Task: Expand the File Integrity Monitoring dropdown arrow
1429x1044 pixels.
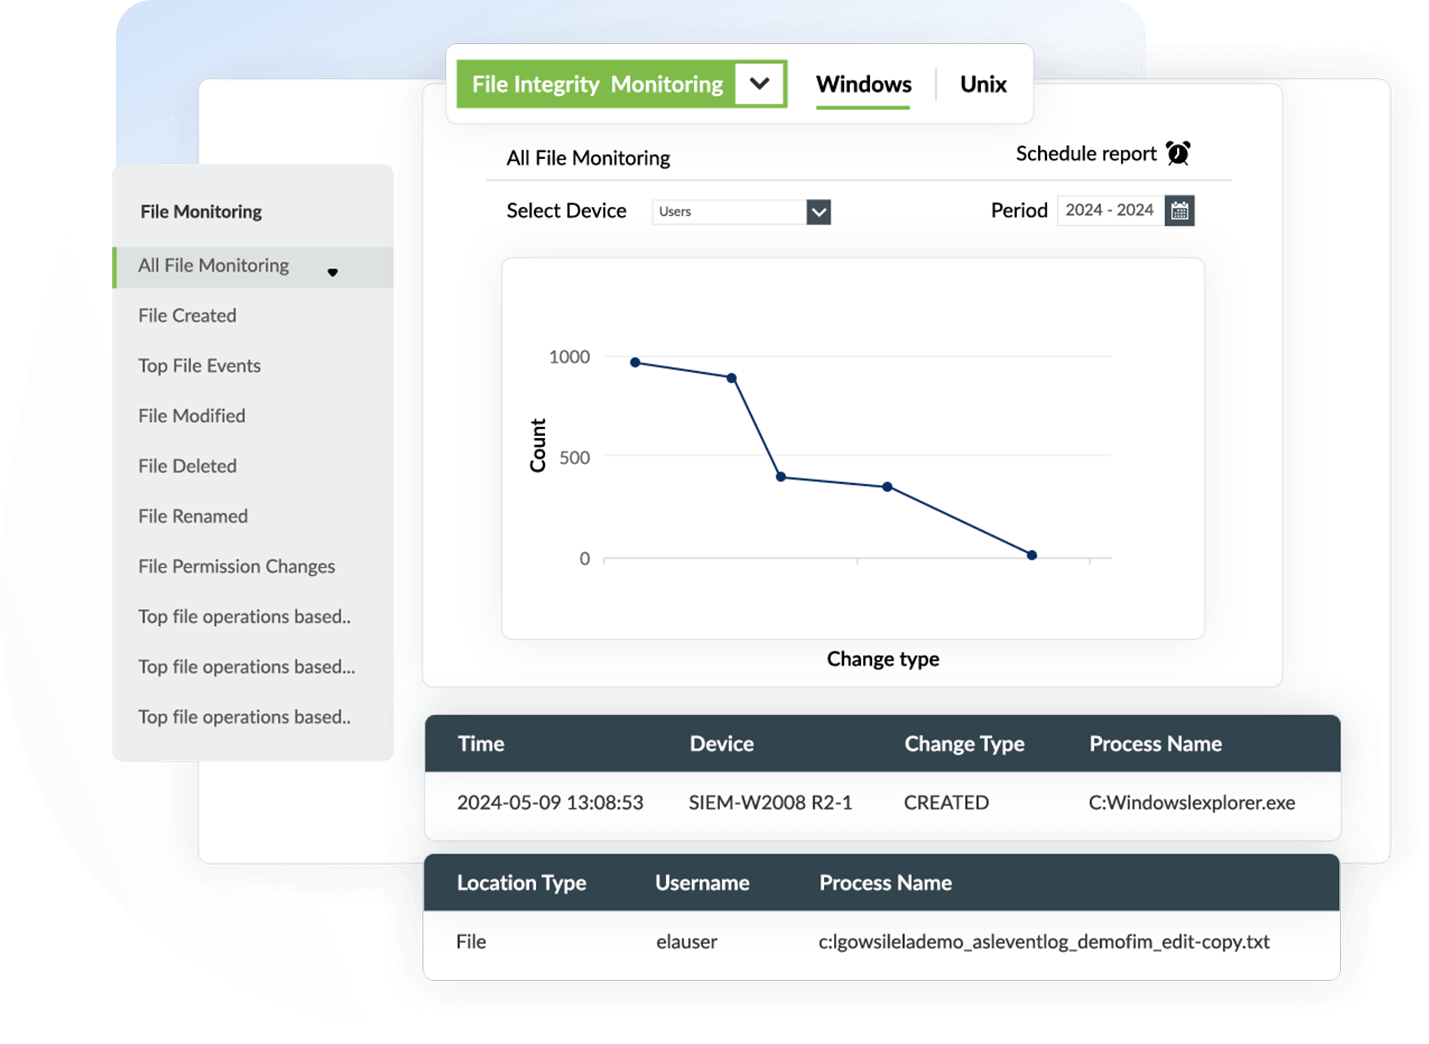Action: [x=759, y=84]
